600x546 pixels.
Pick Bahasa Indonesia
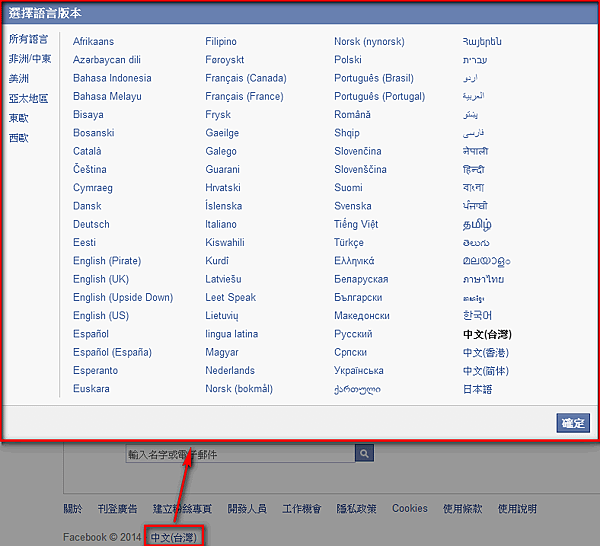pyautogui.click(x=112, y=78)
